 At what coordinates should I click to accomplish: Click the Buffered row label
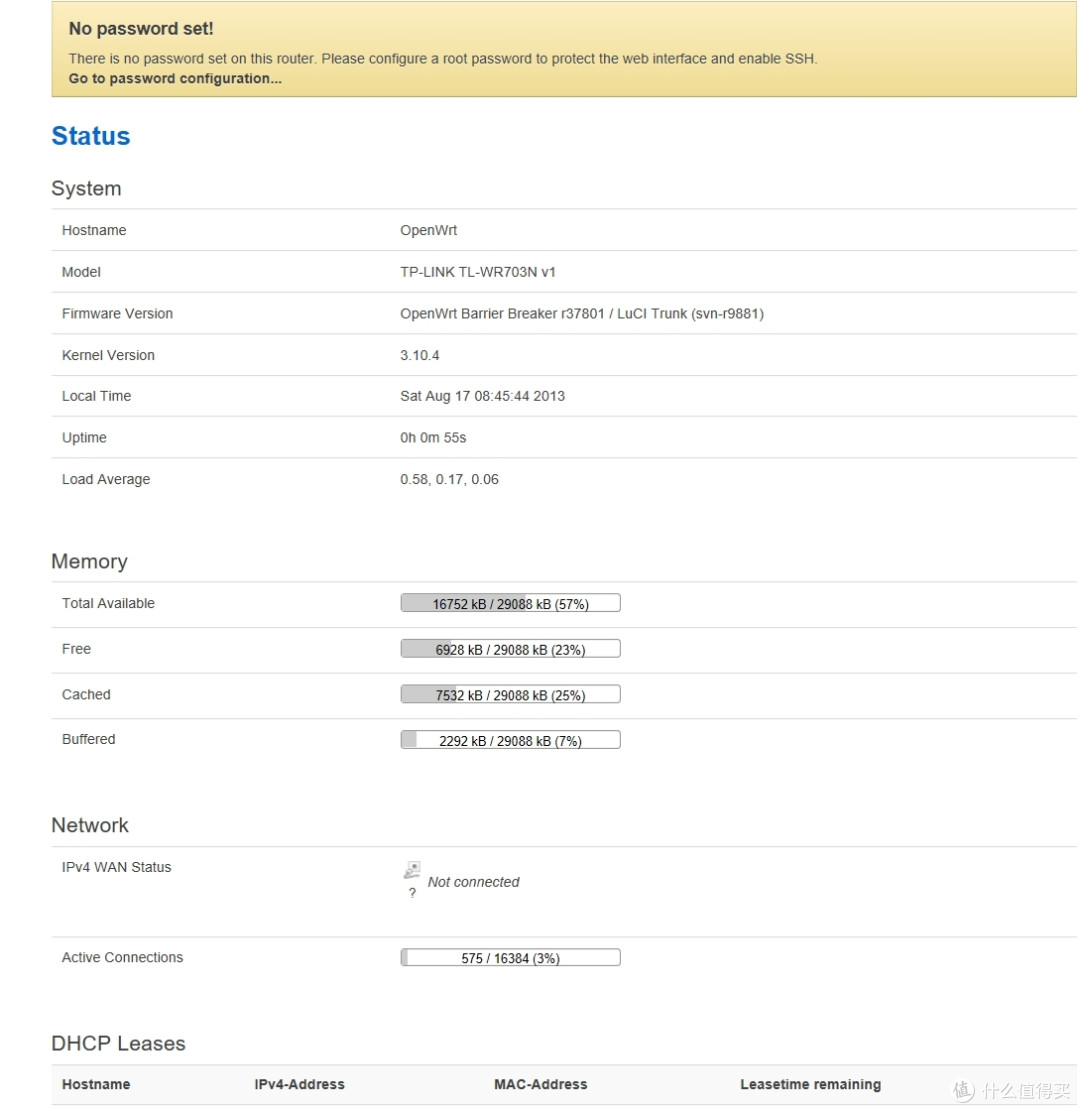pyautogui.click(x=88, y=739)
